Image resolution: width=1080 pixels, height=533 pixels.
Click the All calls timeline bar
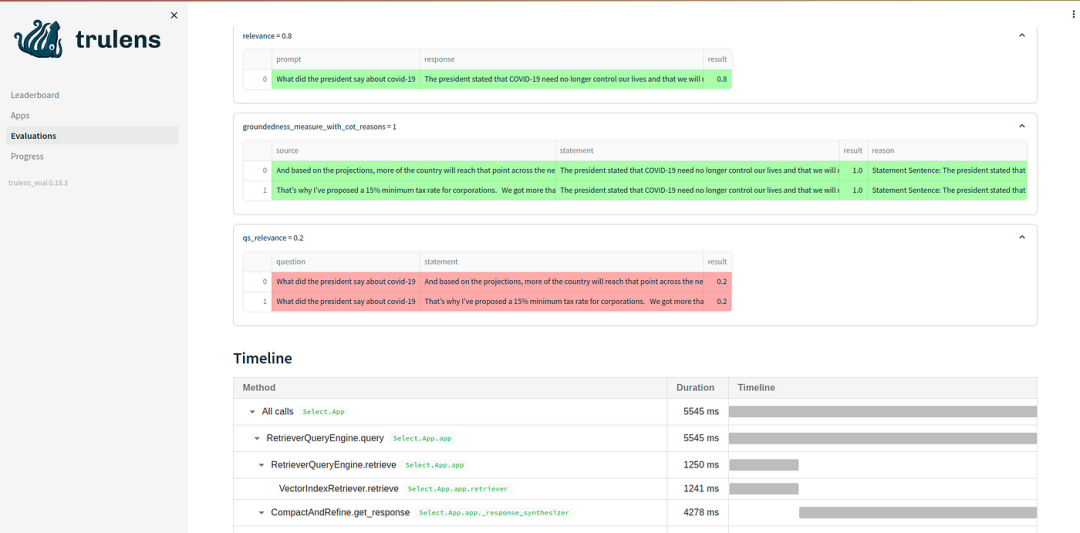pyautogui.click(x=883, y=412)
